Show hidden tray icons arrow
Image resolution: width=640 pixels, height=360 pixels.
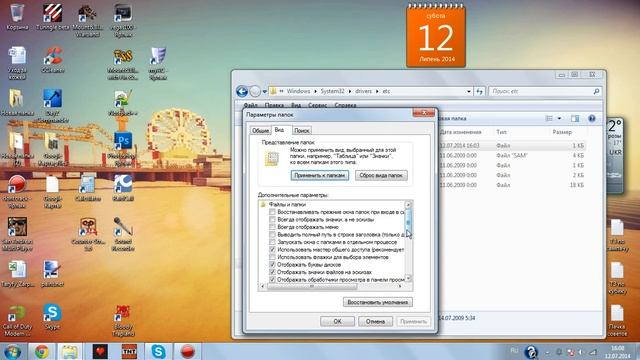547,352
